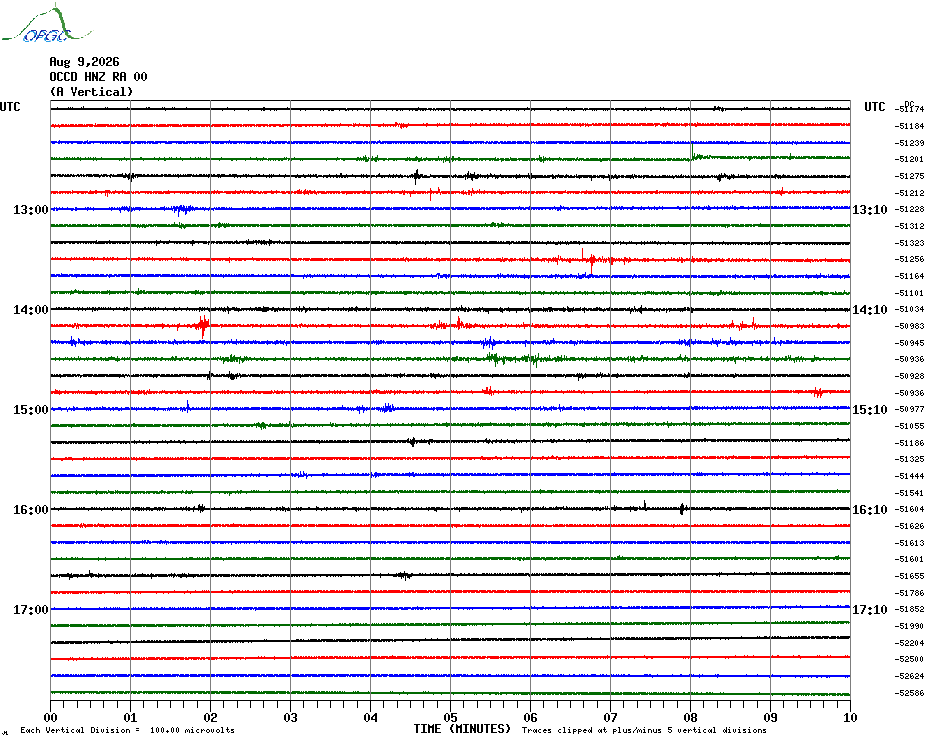
Task: Click the '13:10' time label
Action: point(870,209)
